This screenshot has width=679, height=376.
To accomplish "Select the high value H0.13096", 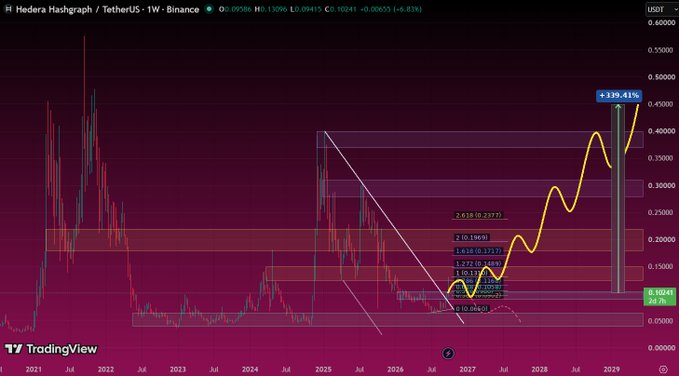I will coord(270,9).
